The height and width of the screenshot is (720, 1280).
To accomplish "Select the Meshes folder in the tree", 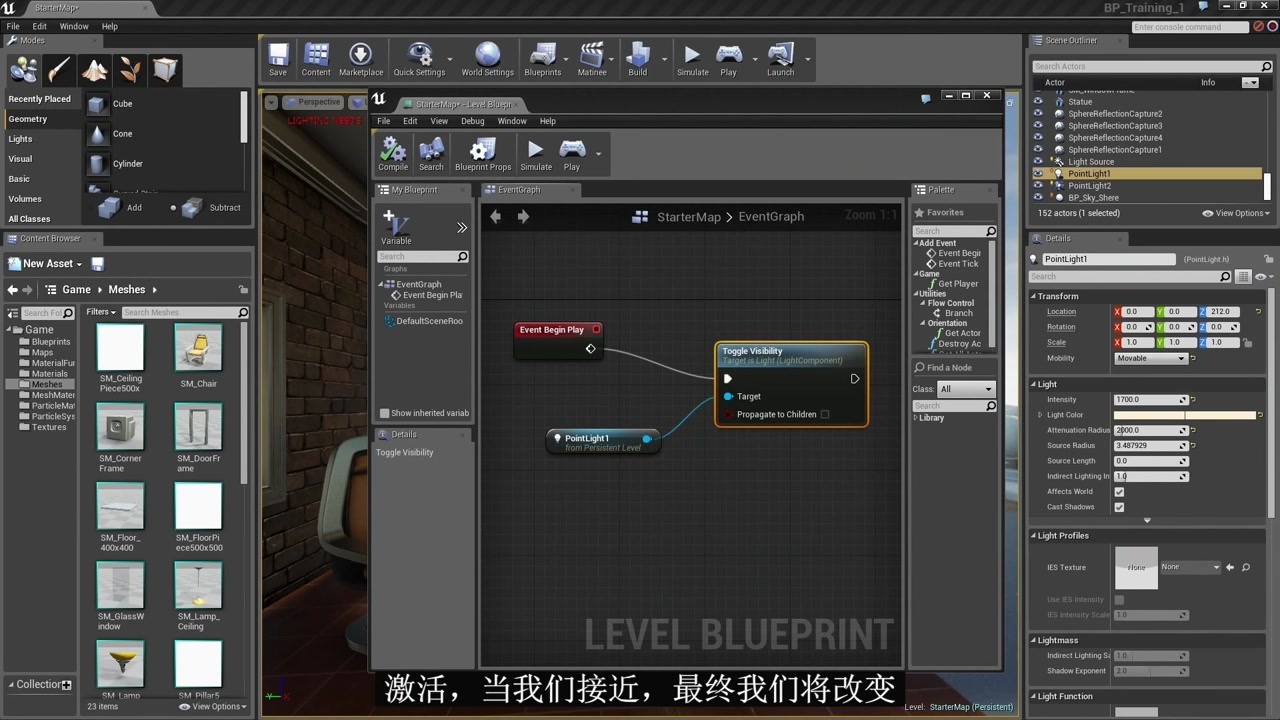I will point(46,385).
